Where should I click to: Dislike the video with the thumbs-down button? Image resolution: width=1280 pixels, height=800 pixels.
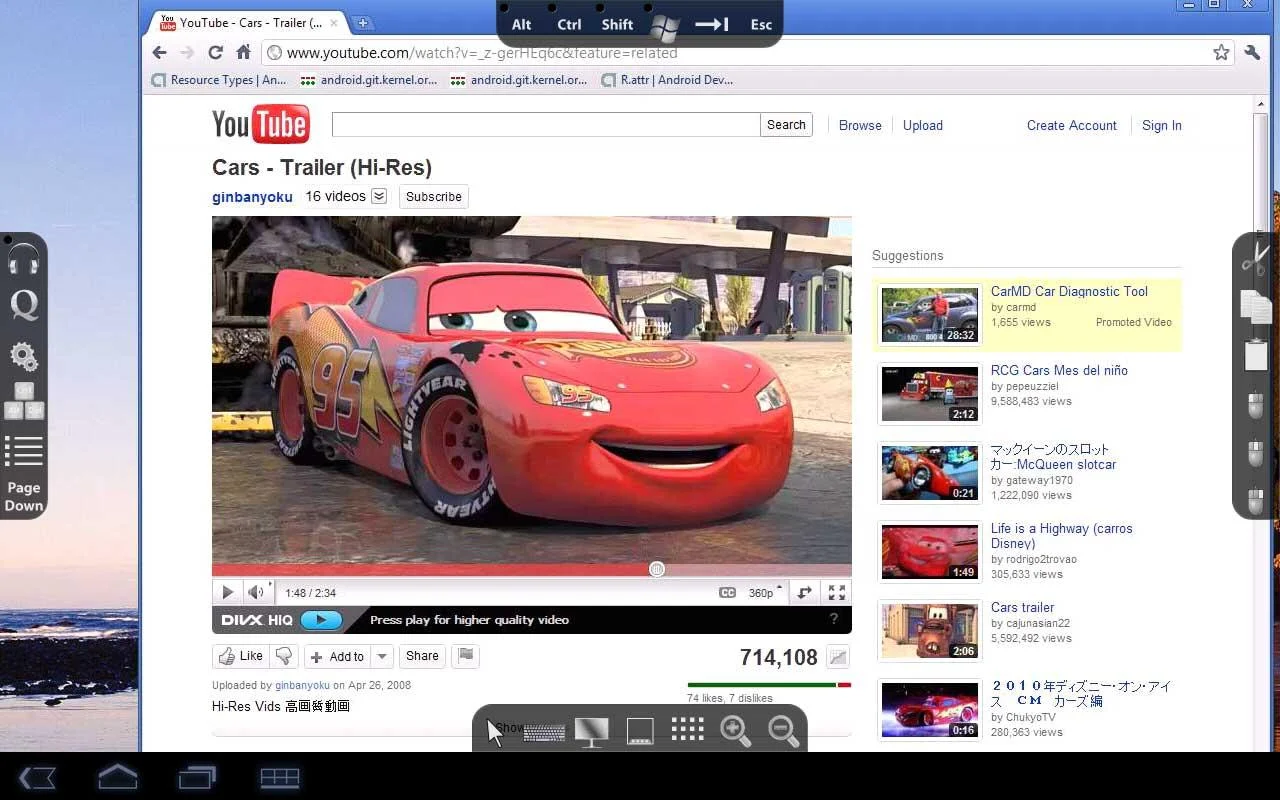tap(284, 656)
